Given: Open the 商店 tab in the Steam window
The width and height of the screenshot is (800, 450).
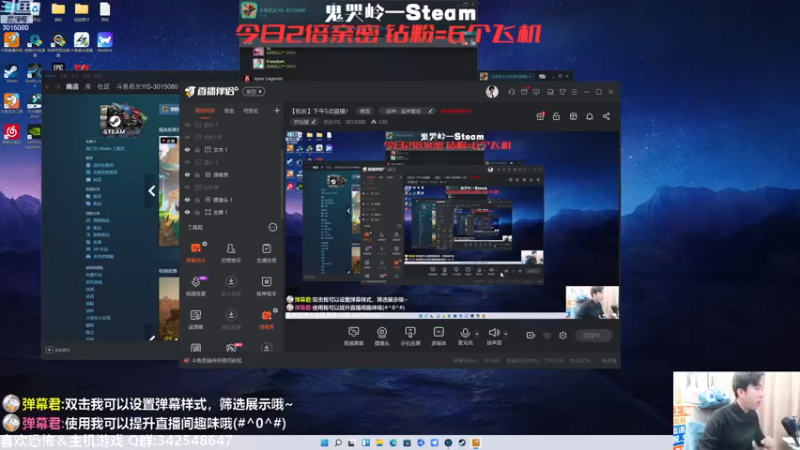Looking at the screenshot, I should tap(72, 87).
